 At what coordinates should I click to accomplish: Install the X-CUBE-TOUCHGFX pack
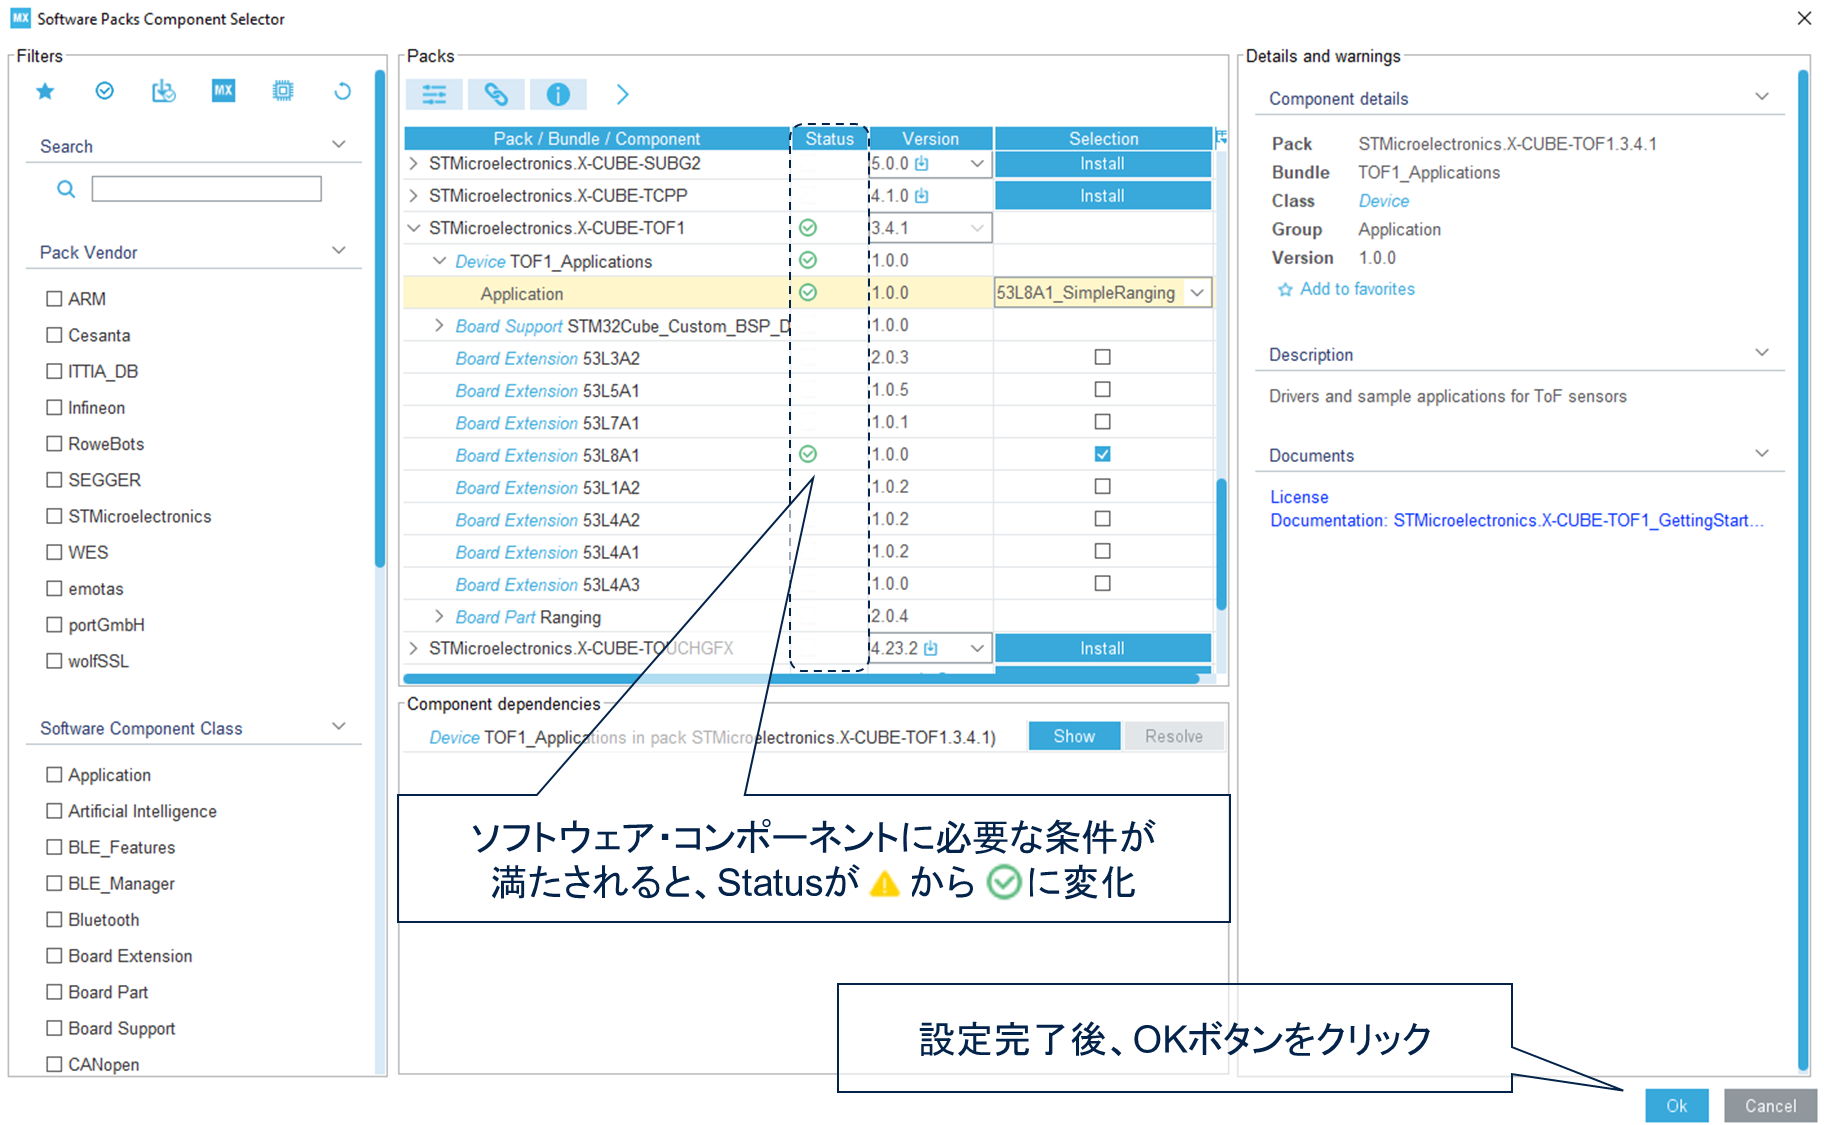click(1103, 648)
